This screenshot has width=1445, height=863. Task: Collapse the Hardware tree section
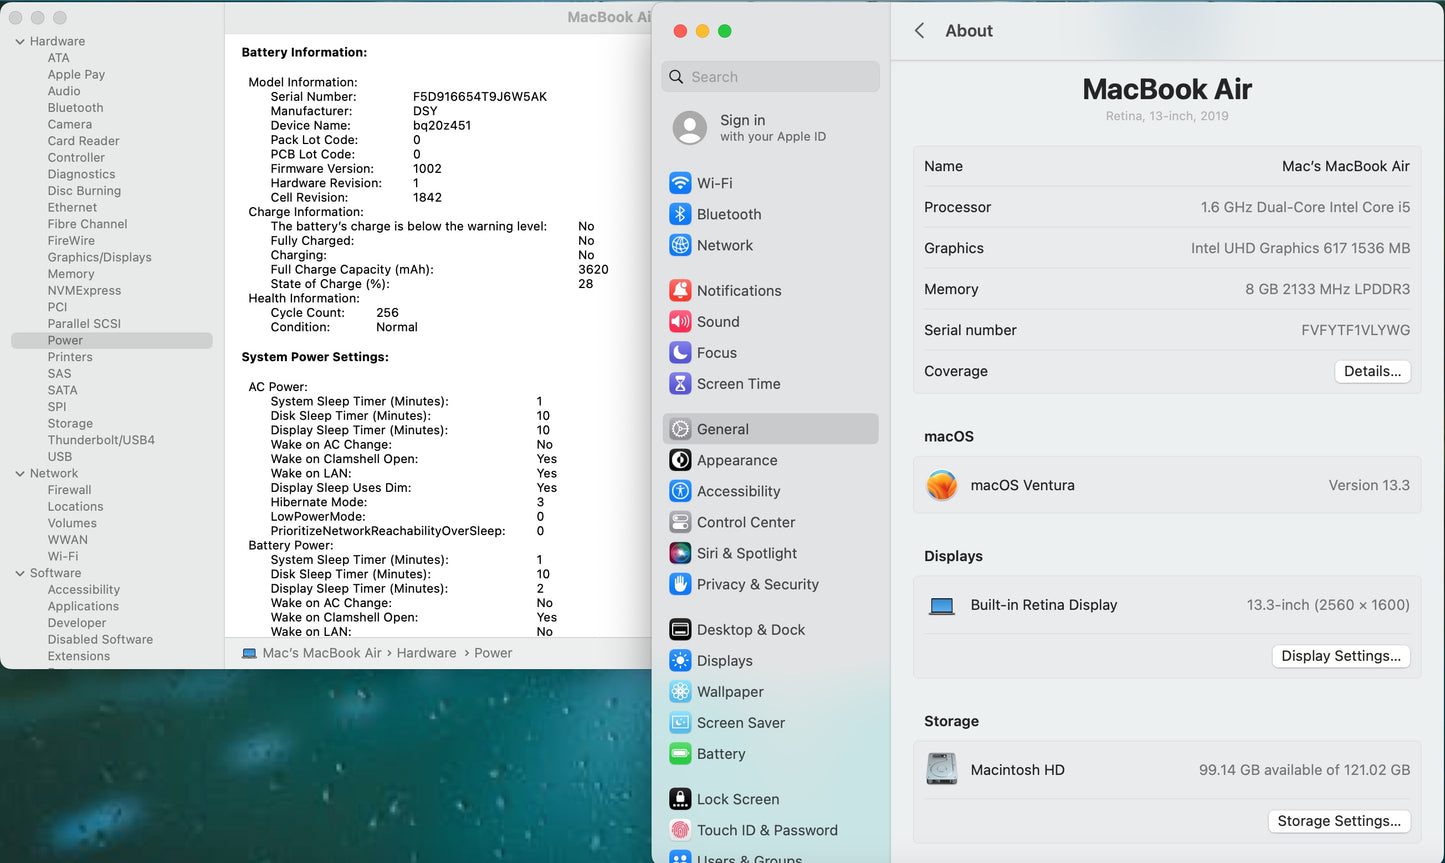[x=20, y=42]
